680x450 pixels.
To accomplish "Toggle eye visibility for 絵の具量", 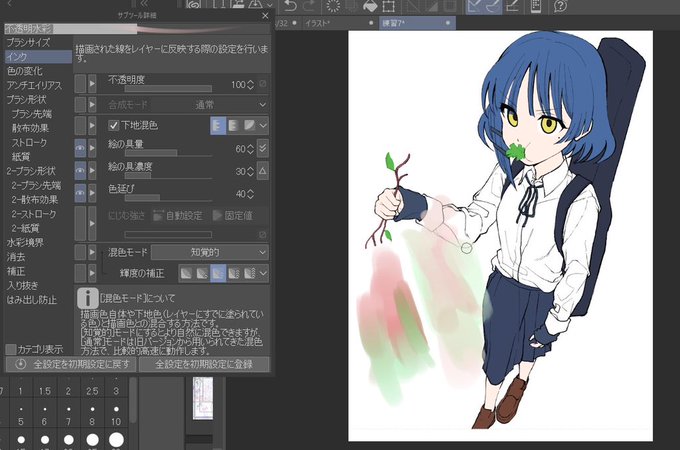I will click(x=80, y=148).
